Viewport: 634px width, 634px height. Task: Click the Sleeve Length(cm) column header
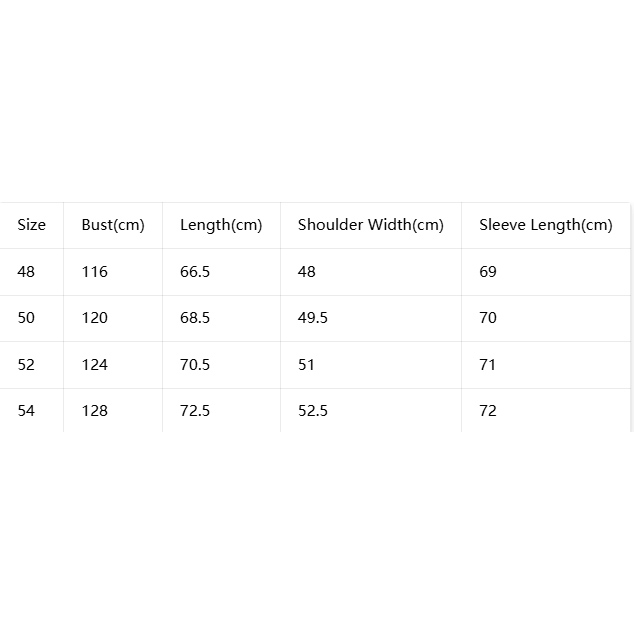point(546,225)
